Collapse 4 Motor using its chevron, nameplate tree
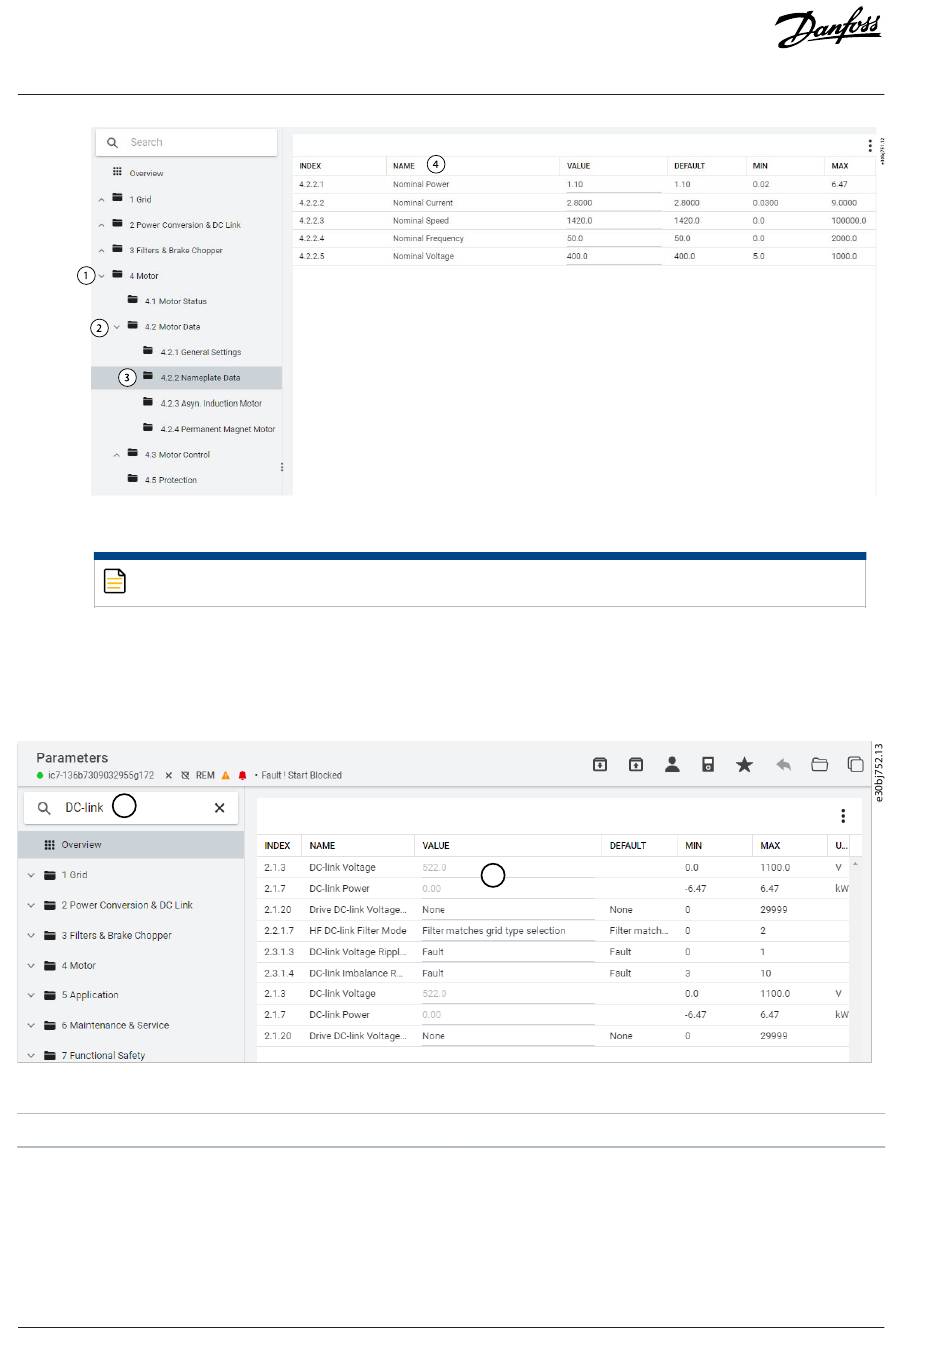 (x=102, y=276)
